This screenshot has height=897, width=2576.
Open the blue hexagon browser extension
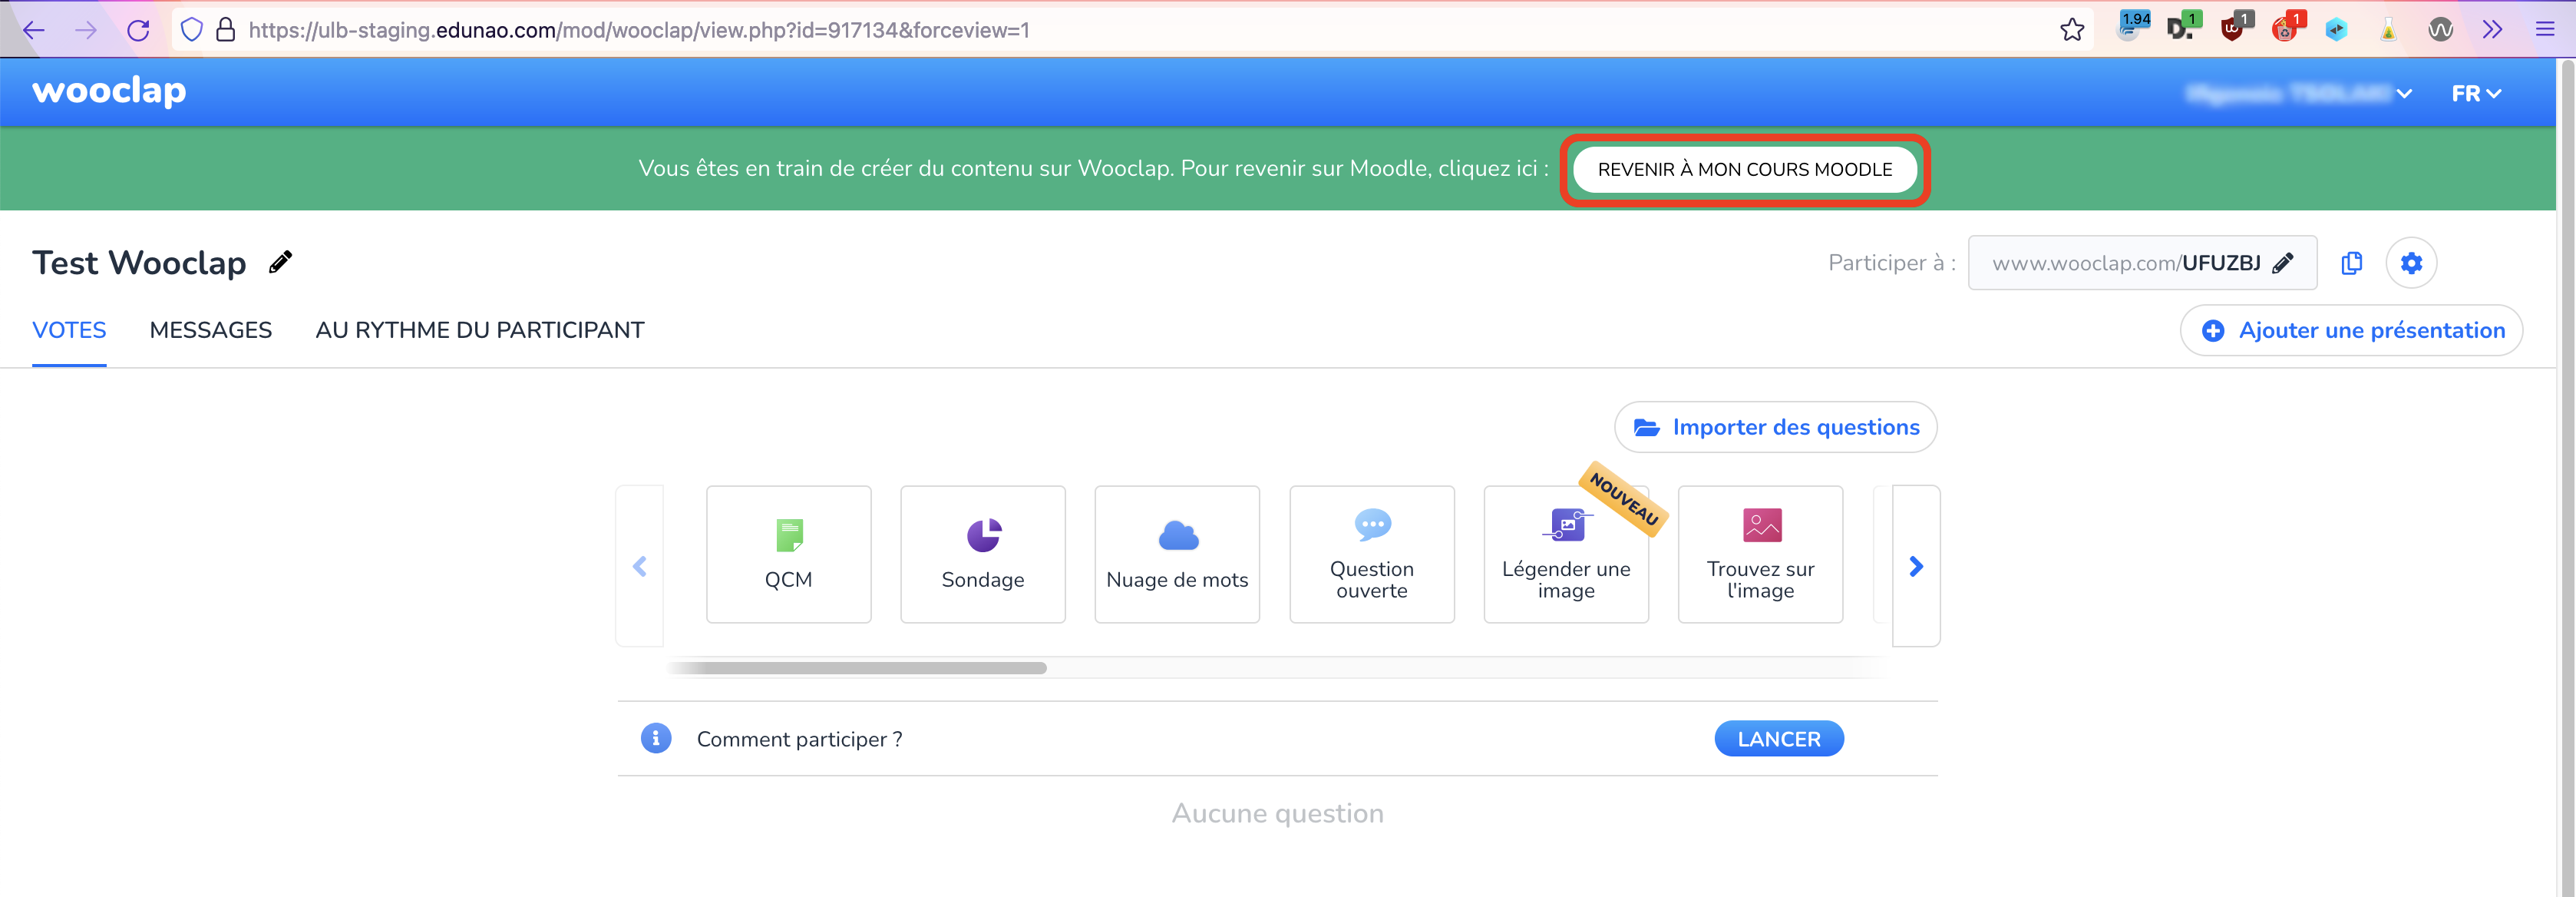coord(2336,30)
